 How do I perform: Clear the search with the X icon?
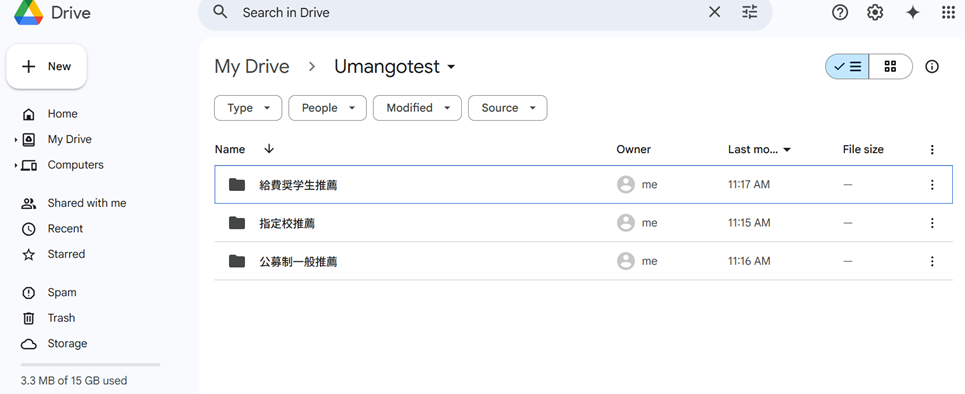715,12
